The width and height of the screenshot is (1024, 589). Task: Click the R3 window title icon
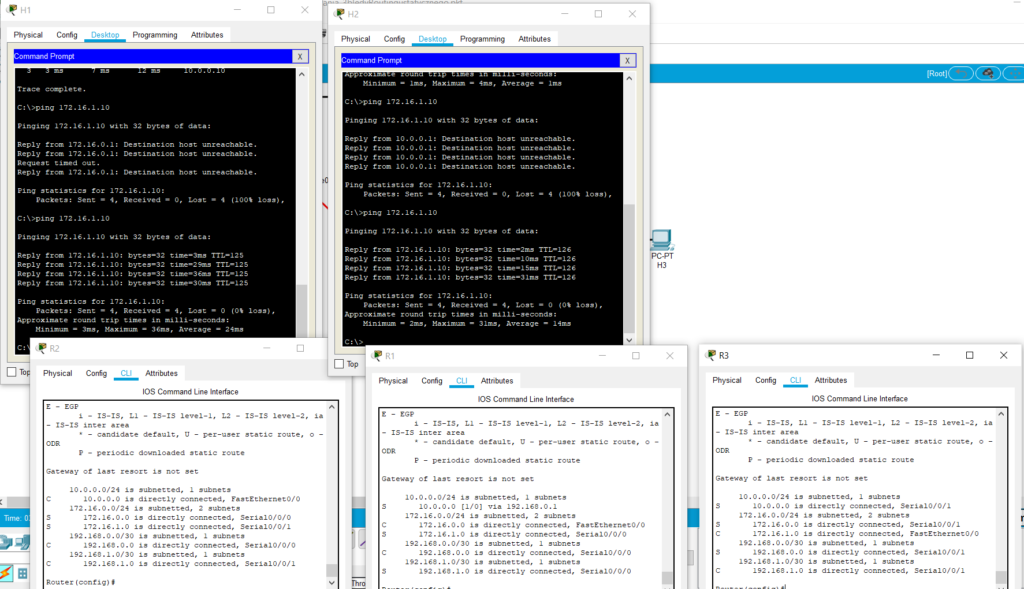[x=708, y=355]
